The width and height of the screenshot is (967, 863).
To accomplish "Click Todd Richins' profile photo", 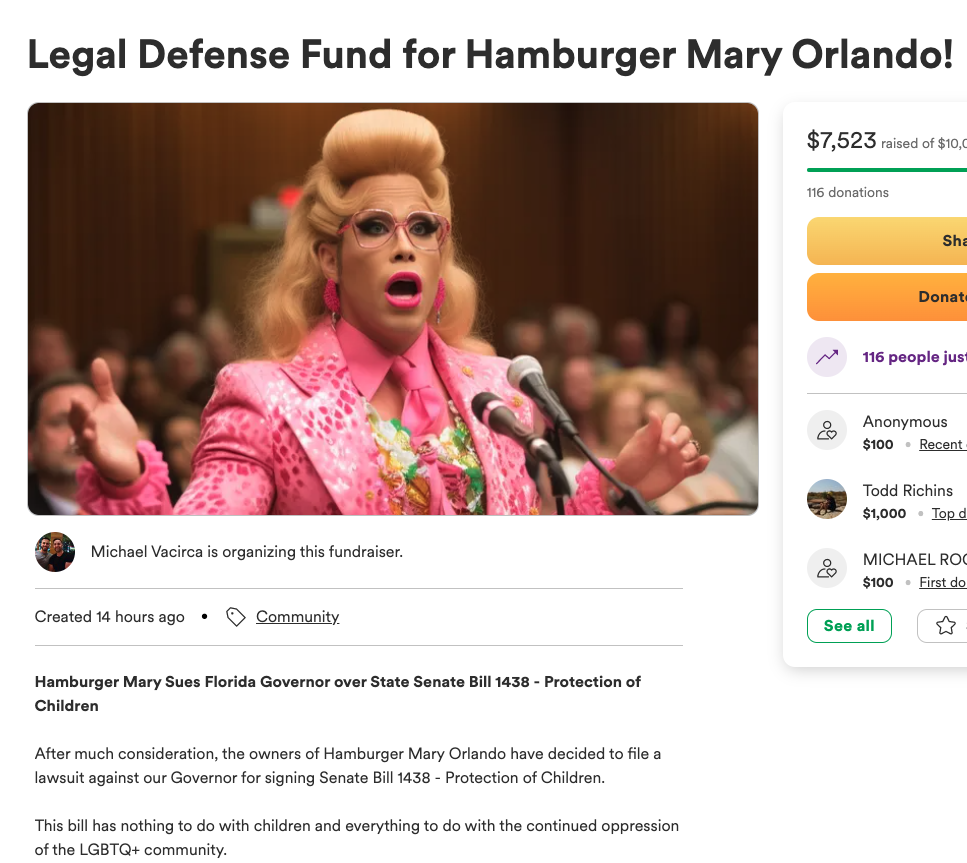I will pos(827,499).
